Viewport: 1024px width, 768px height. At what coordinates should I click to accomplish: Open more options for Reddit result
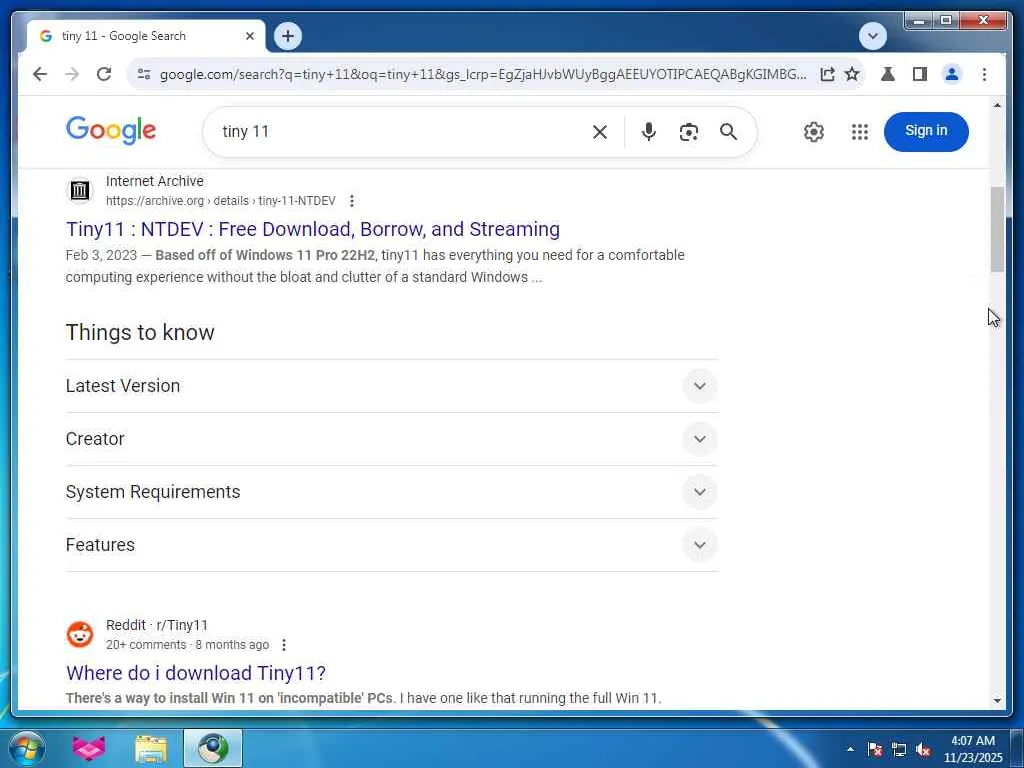coord(283,645)
